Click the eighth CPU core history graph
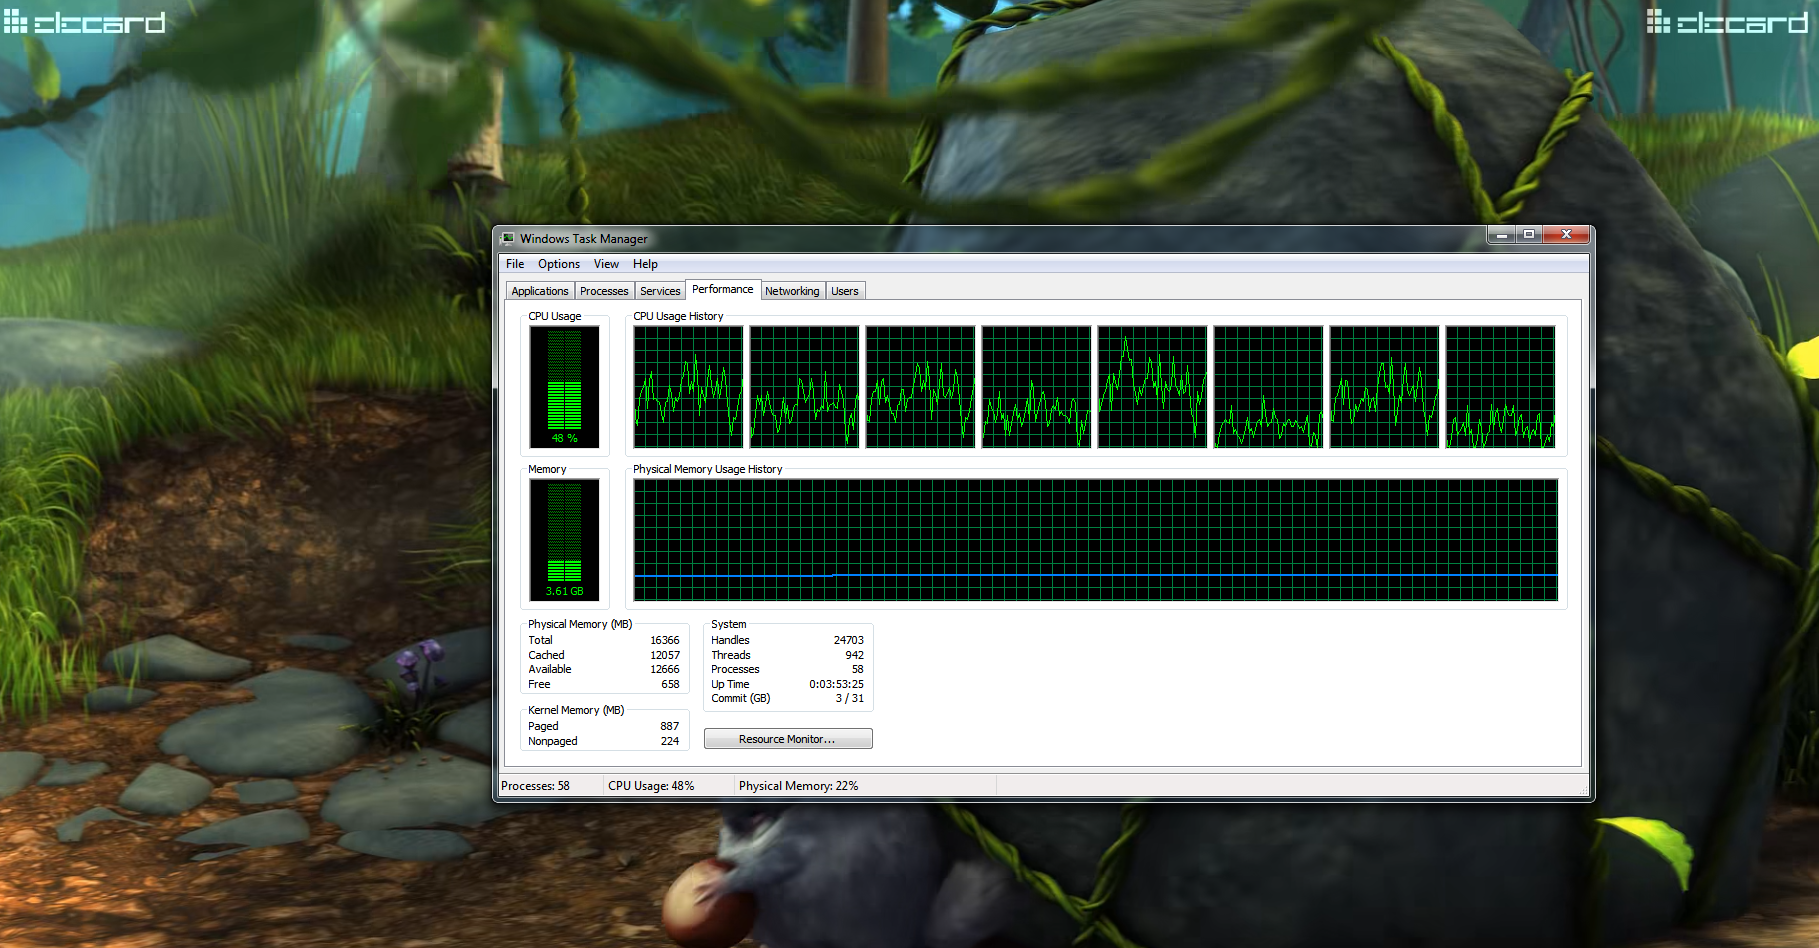 (x=1500, y=387)
